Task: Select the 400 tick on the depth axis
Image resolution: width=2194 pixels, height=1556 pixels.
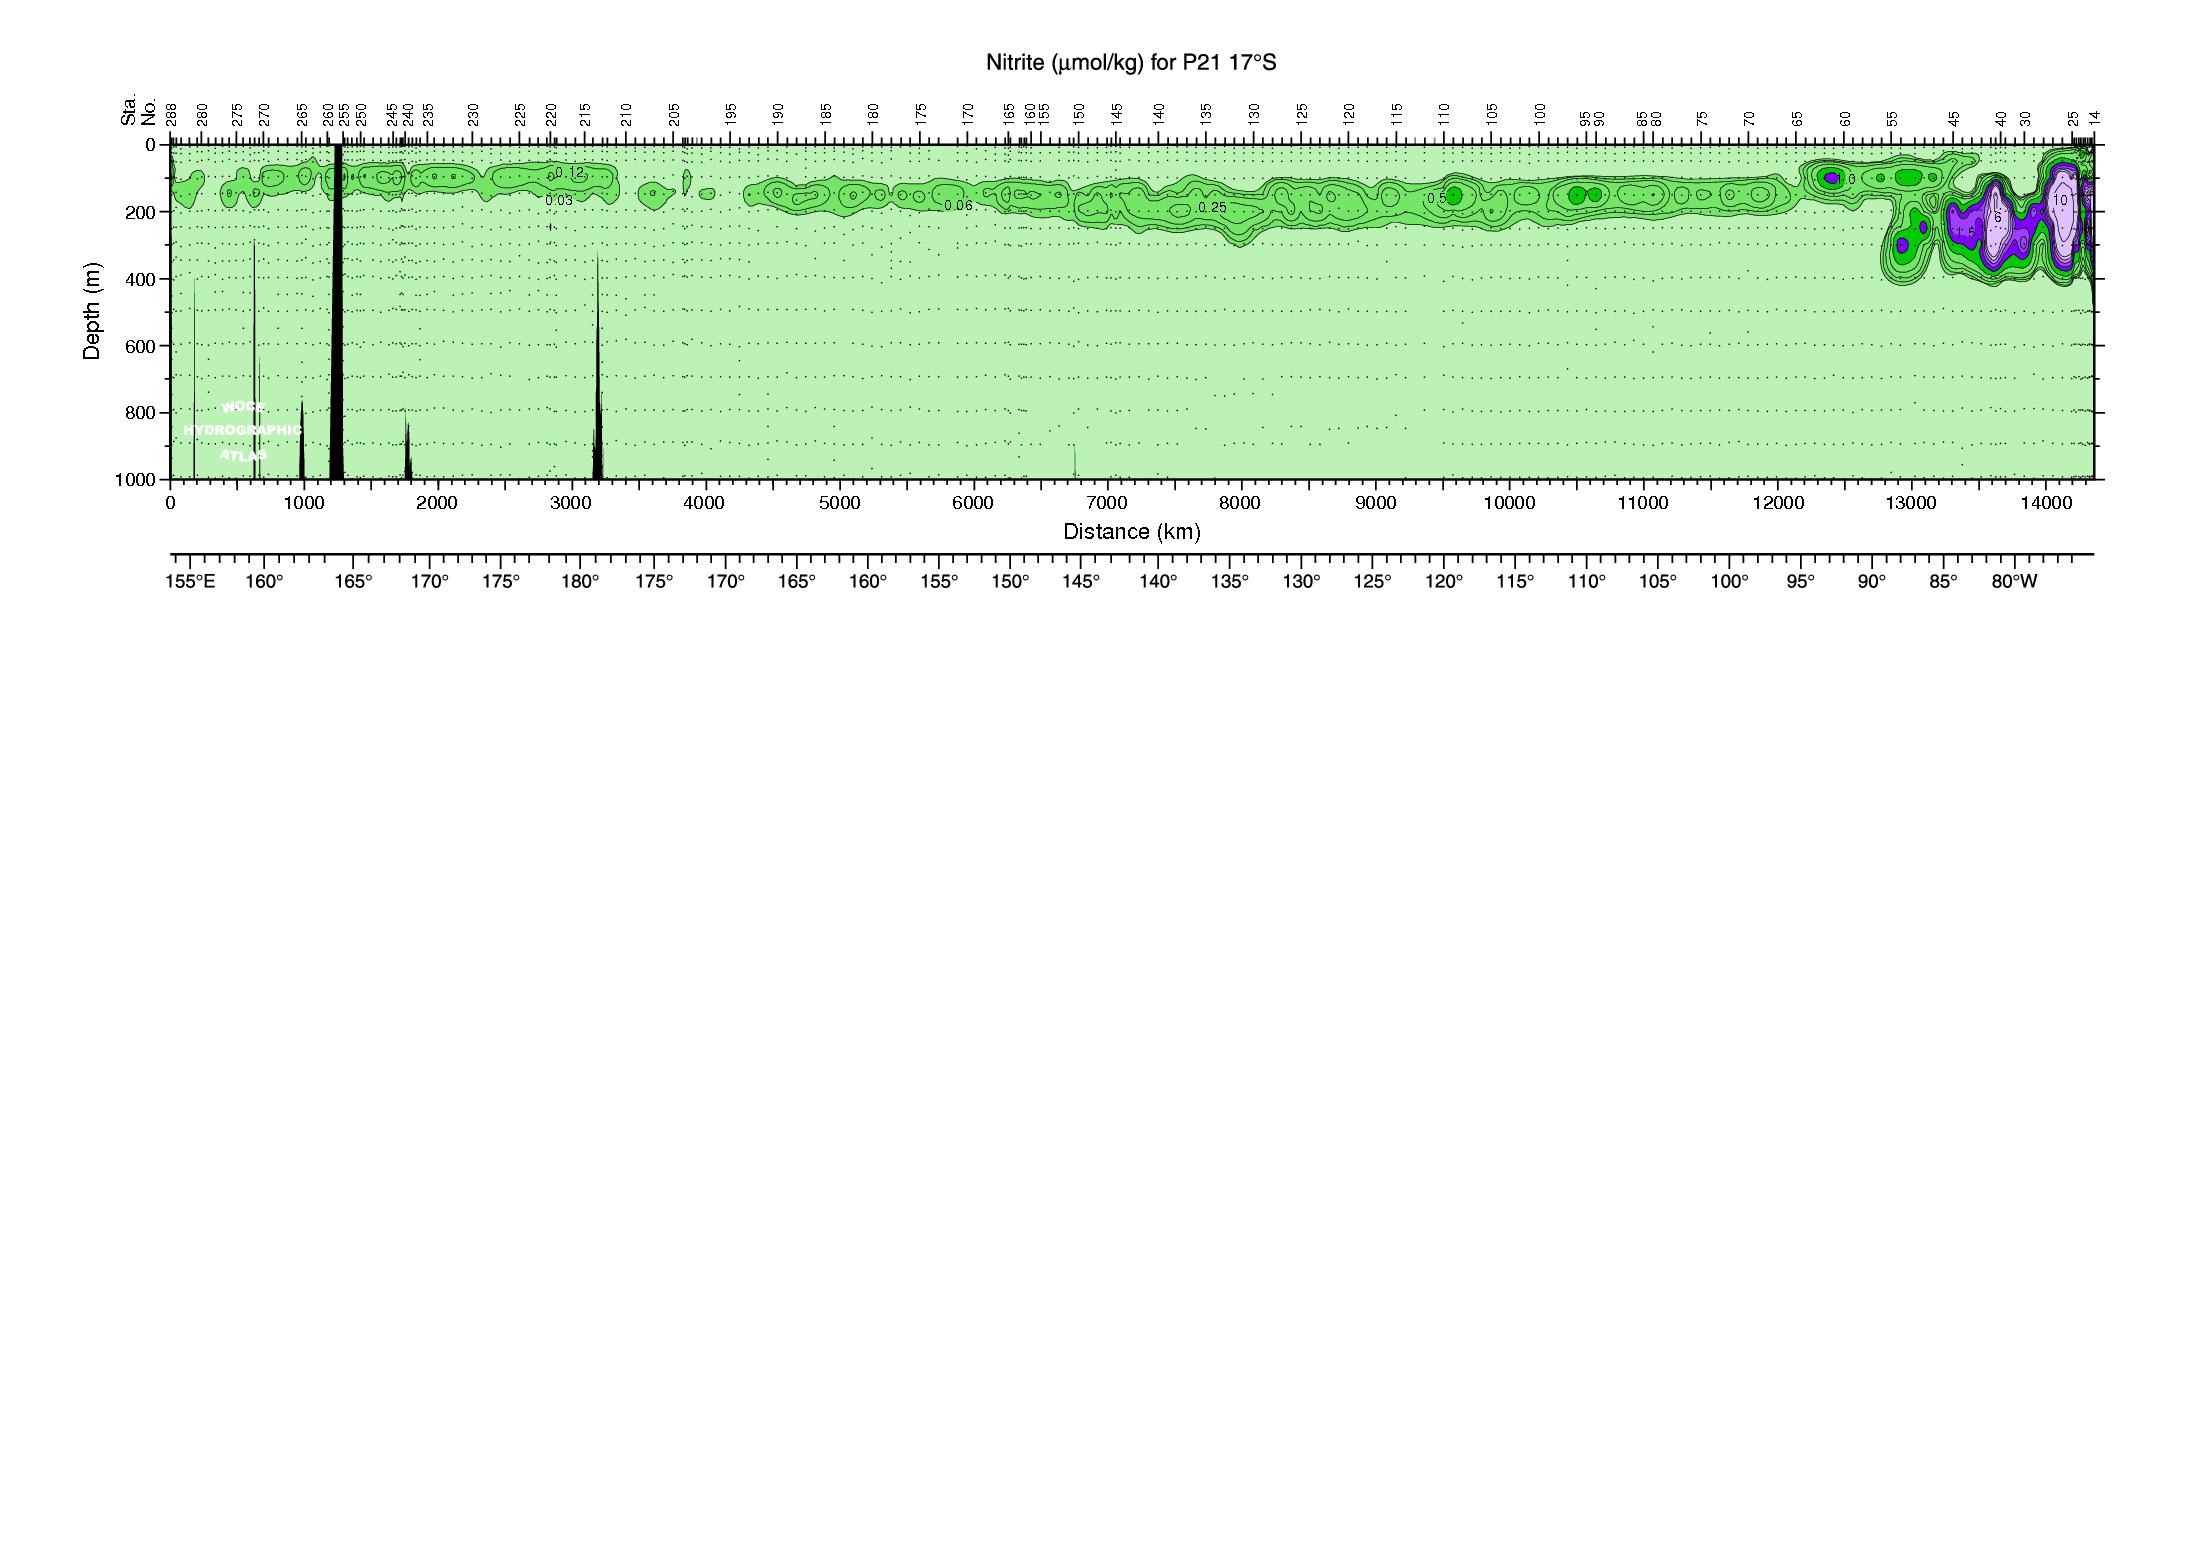Action: (142, 279)
